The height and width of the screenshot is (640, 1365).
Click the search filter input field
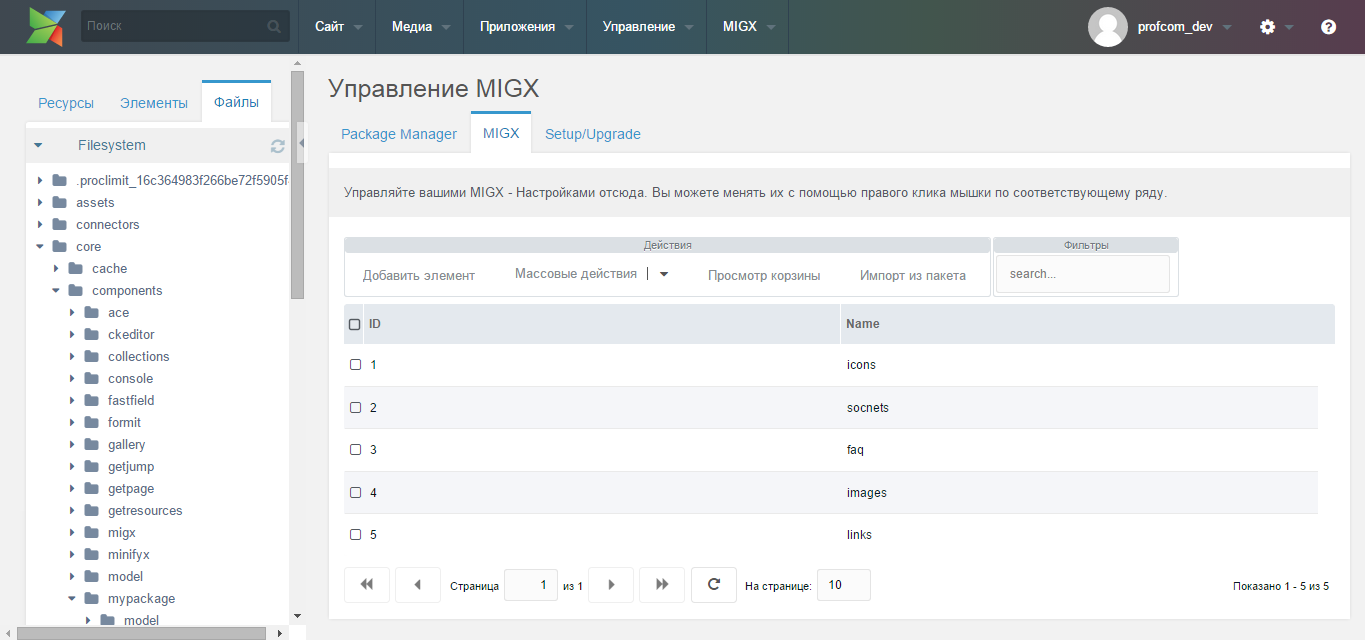pyautogui.click(x=1083, y=274)
